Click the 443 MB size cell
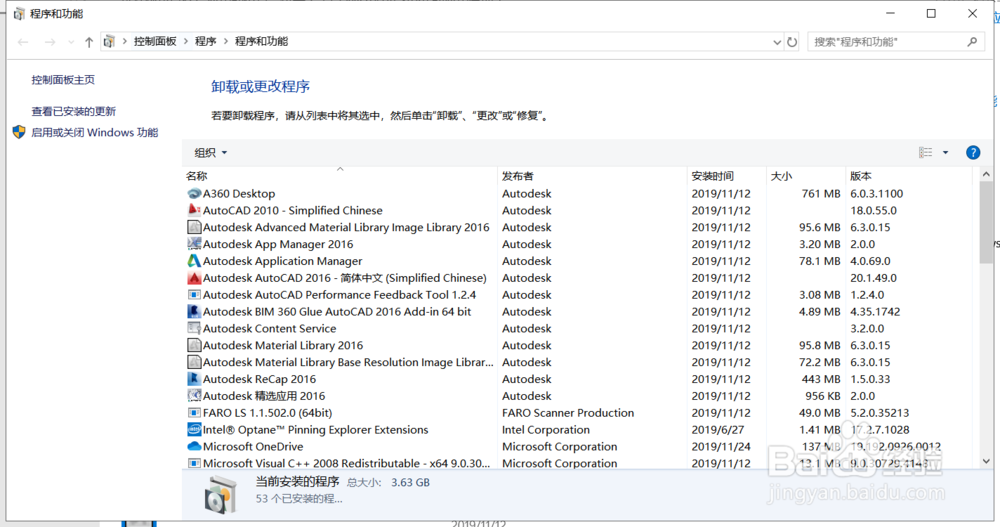 pos(821,379)
